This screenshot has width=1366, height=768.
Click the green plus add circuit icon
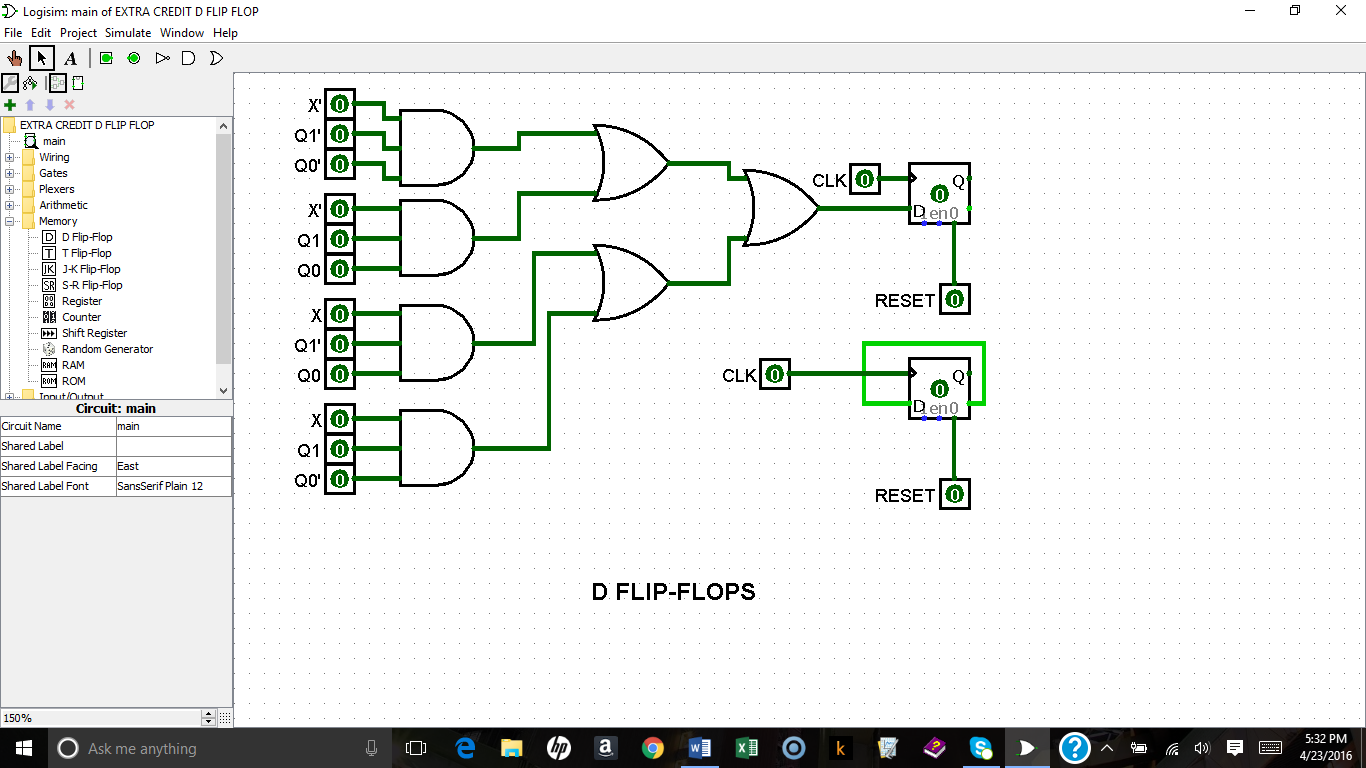[x=10, y=104]
